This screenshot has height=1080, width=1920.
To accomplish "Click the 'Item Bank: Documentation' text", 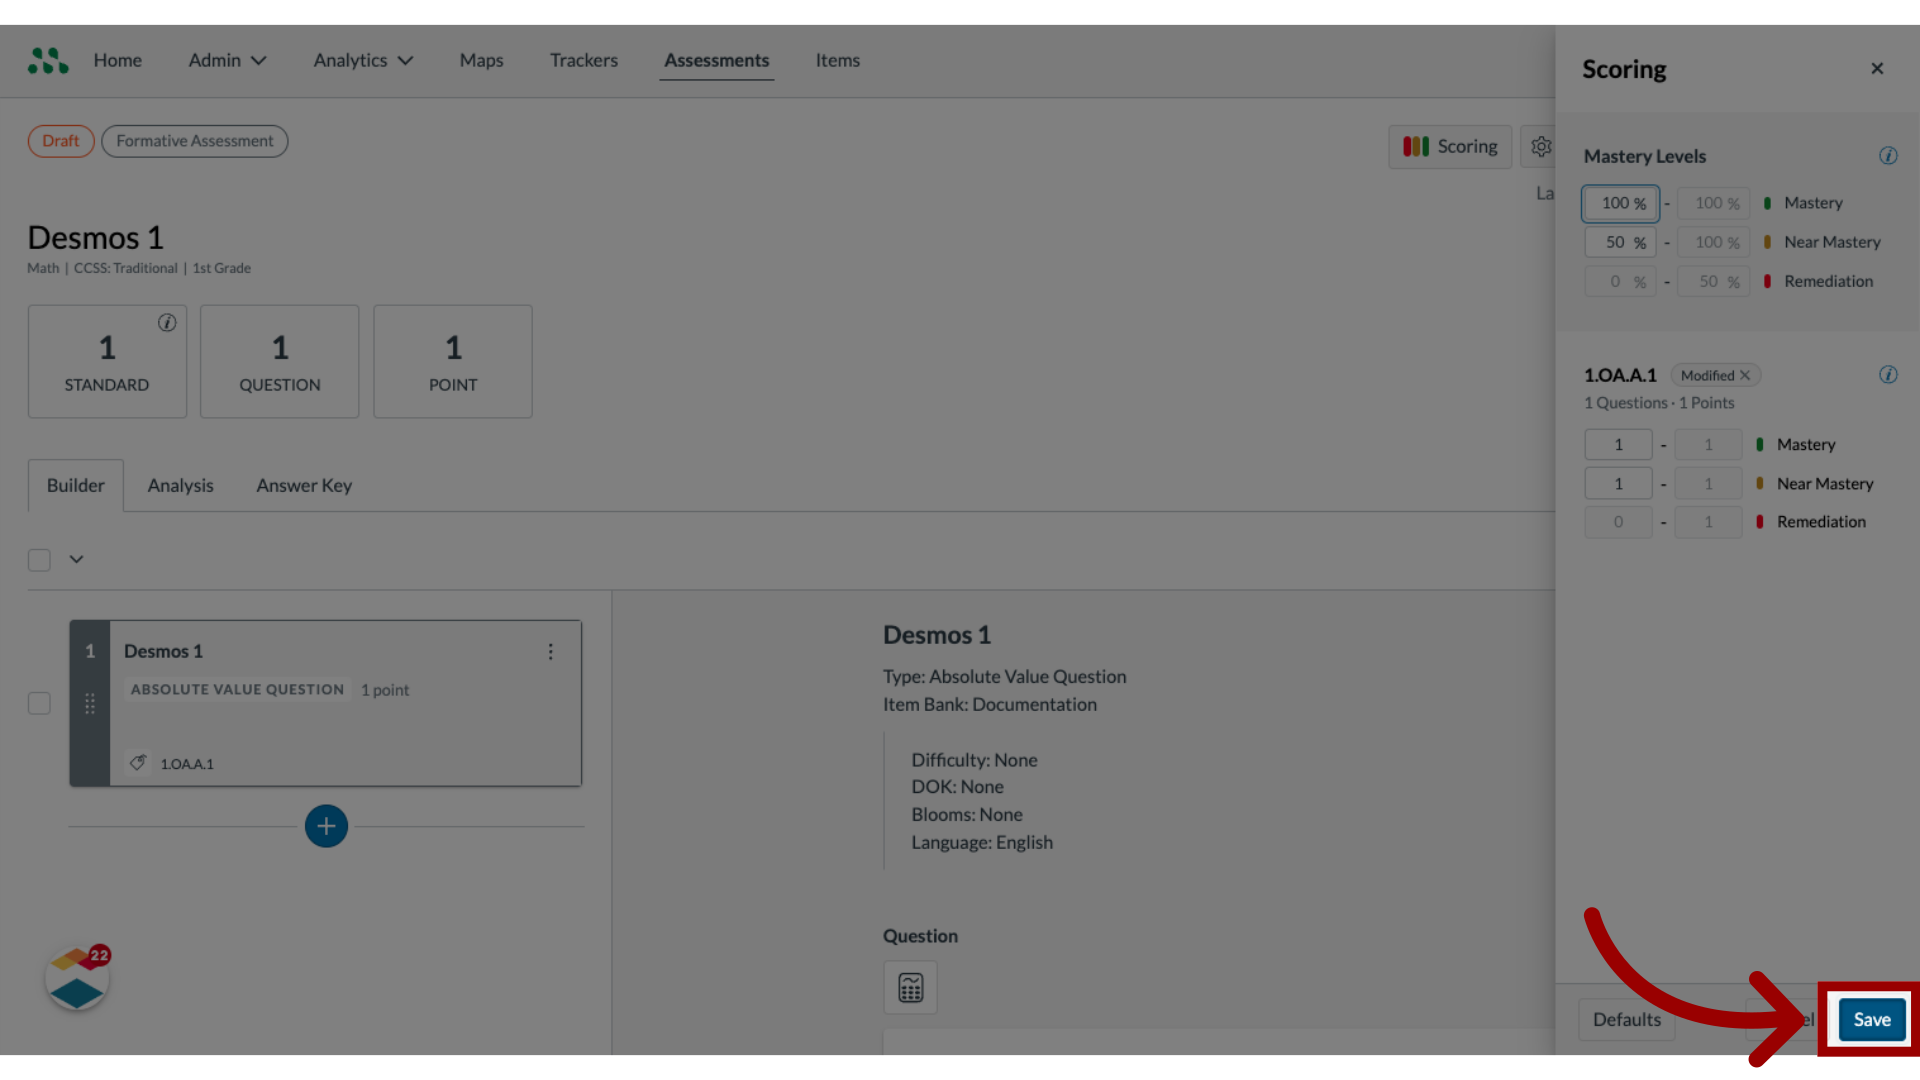I will tap(989, 704).
